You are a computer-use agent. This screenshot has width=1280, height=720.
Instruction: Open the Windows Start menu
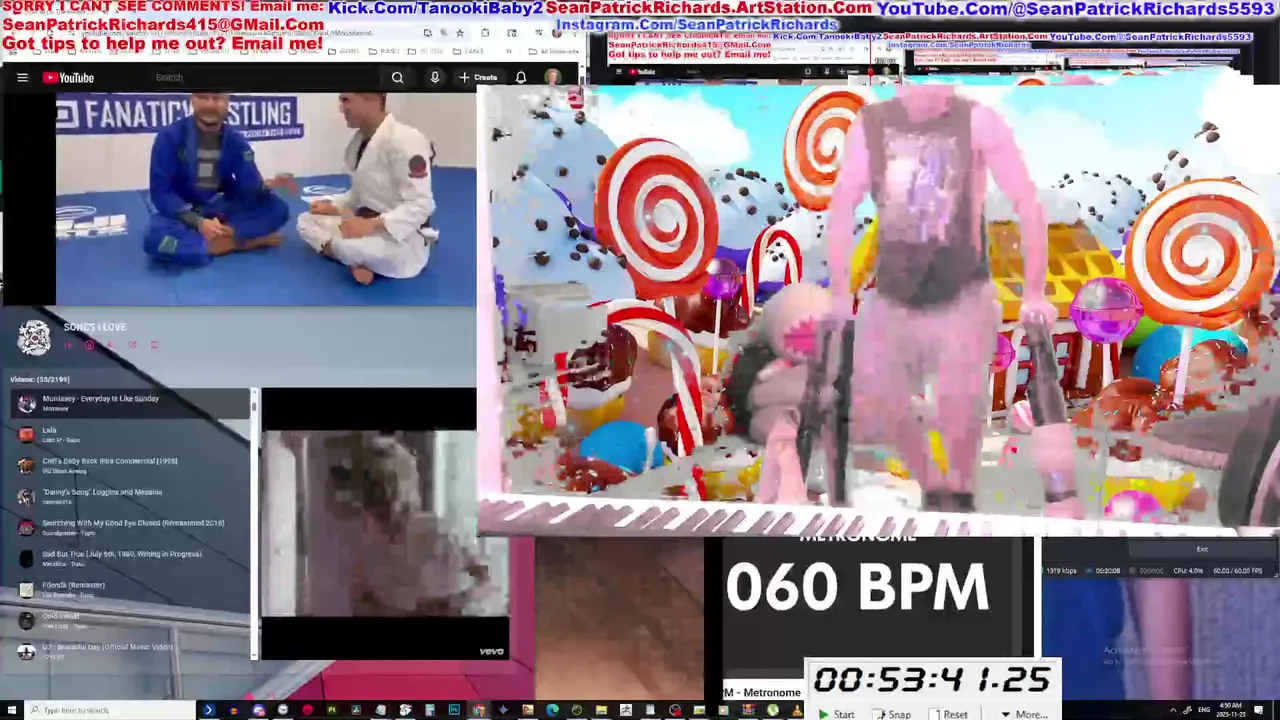coord(11,710)
